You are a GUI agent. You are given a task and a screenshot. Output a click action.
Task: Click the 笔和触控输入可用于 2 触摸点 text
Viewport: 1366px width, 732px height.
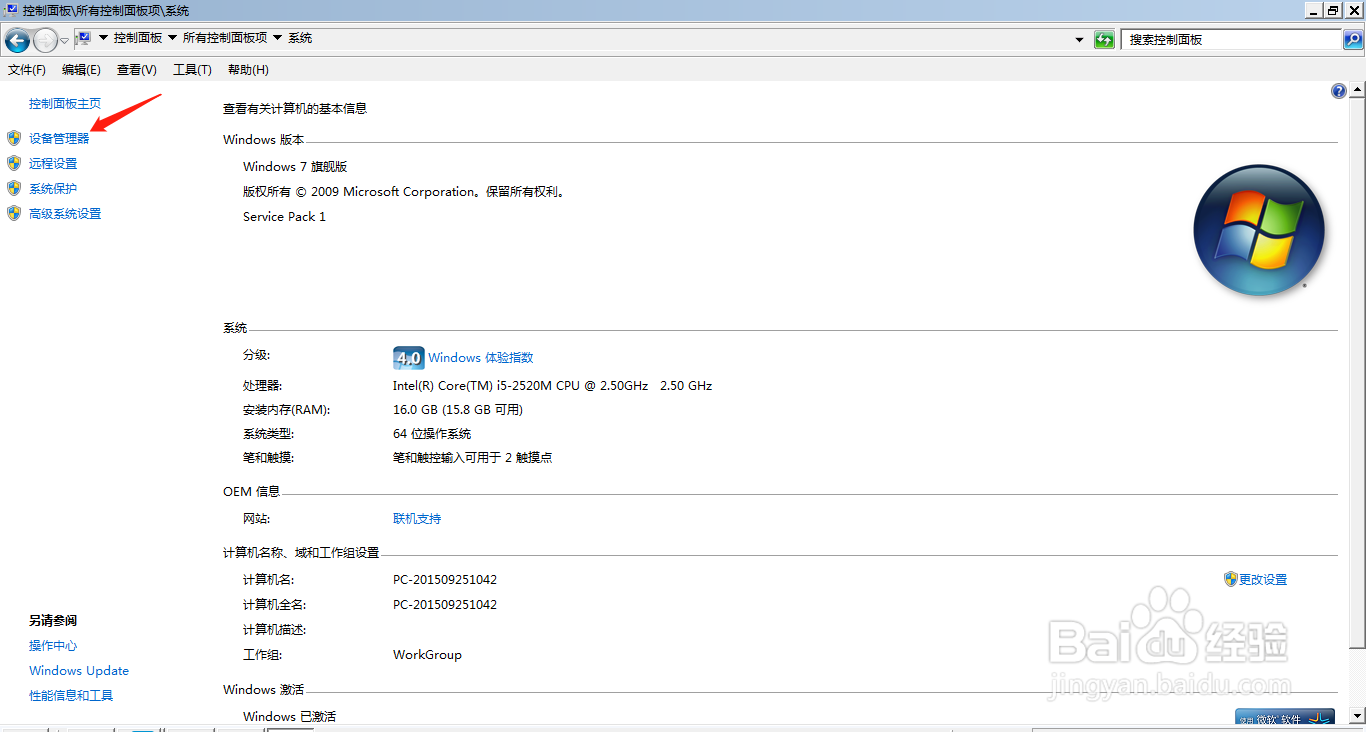coord(473,458)
